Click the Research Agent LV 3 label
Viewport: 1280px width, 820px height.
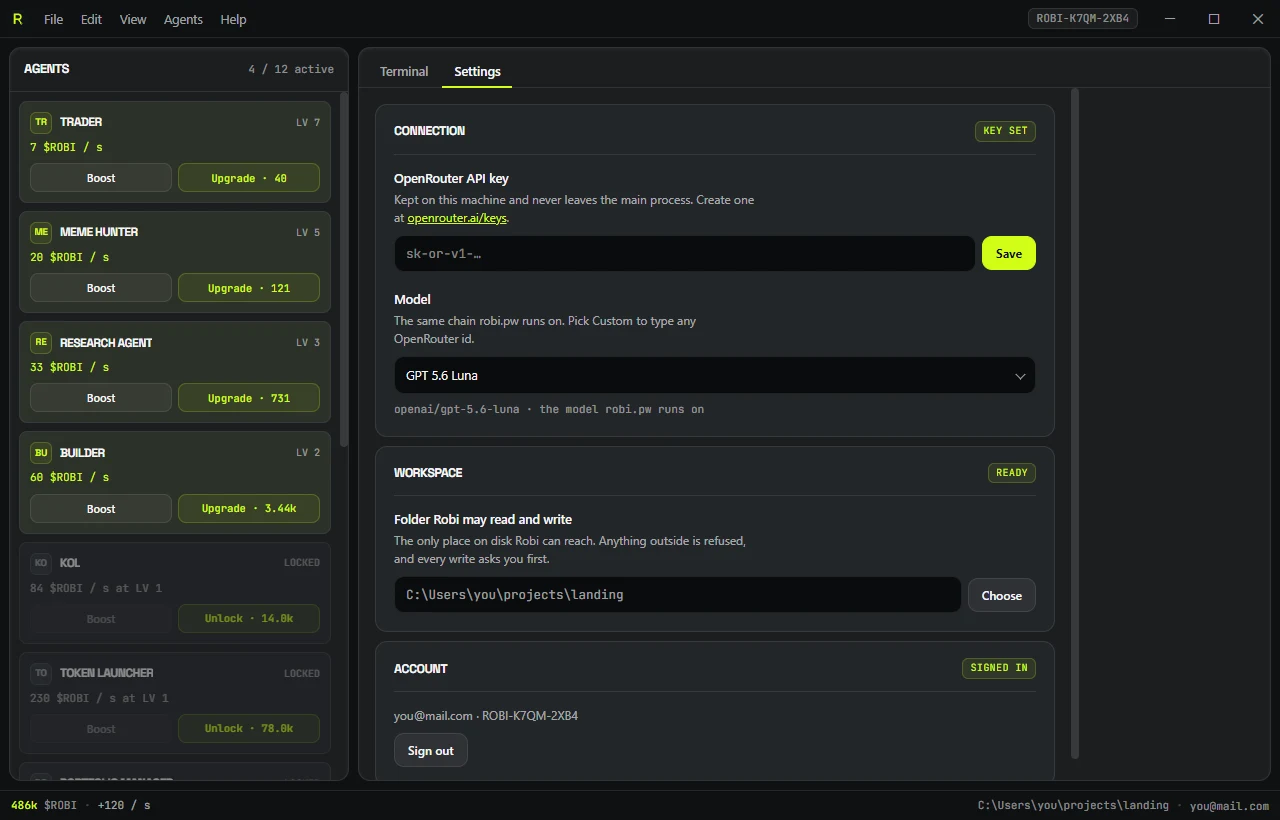308,342
